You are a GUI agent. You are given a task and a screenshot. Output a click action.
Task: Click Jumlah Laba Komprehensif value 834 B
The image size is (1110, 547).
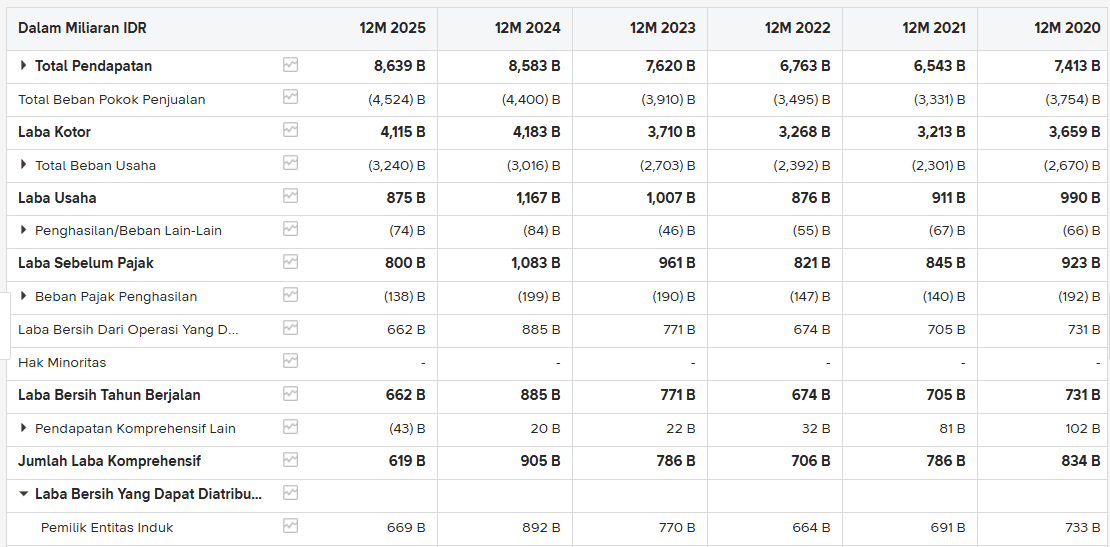point(1080,461)
